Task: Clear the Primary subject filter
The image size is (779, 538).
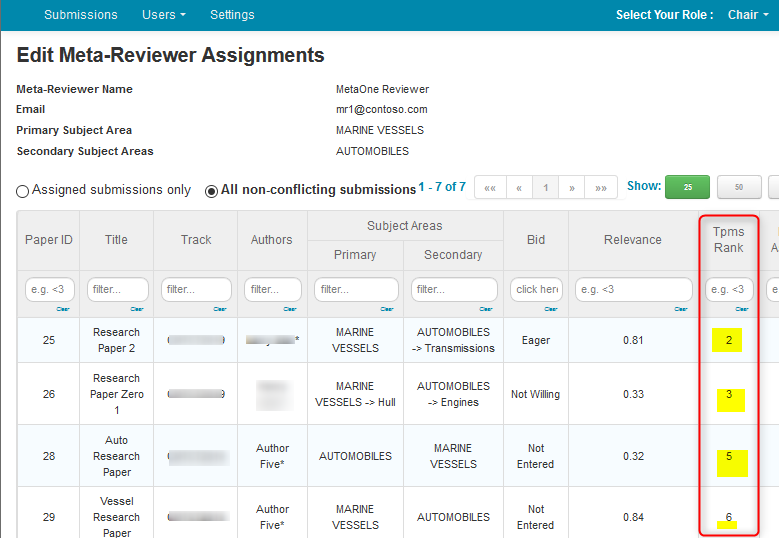Action: tap(387, 309)
